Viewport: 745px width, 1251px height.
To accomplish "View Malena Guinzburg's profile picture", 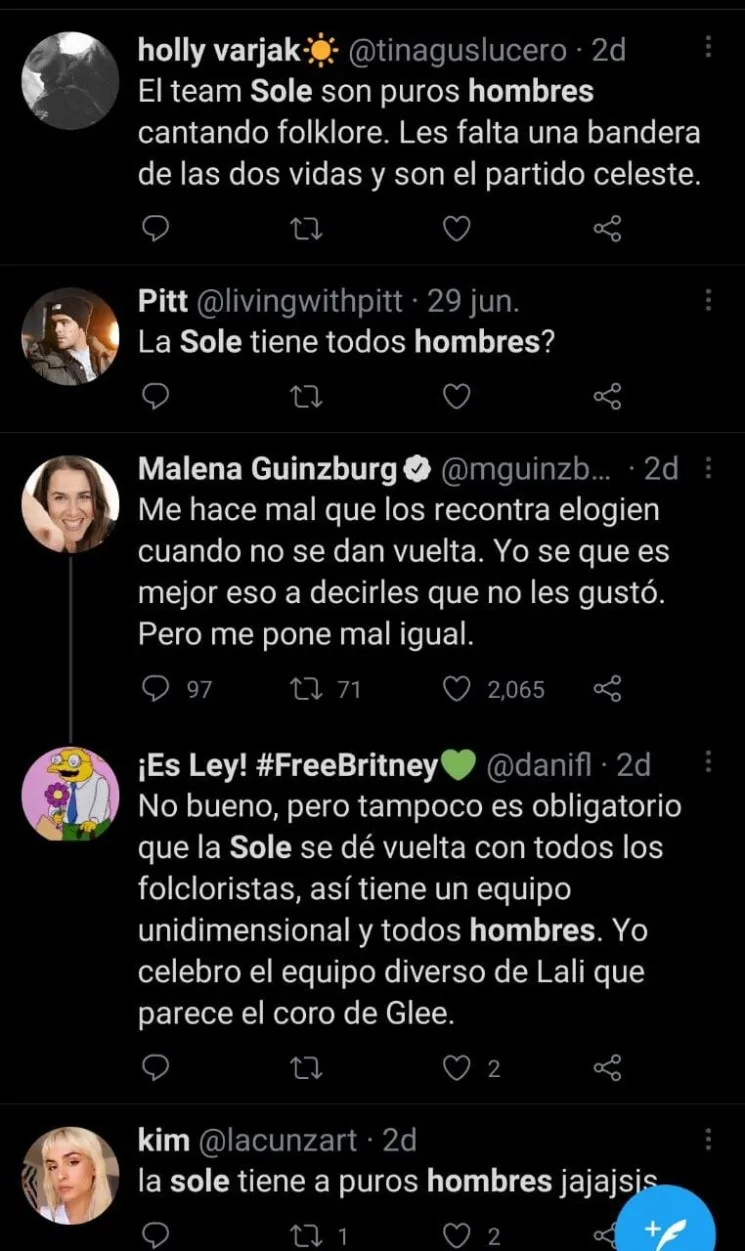I will tap(70, 504).
